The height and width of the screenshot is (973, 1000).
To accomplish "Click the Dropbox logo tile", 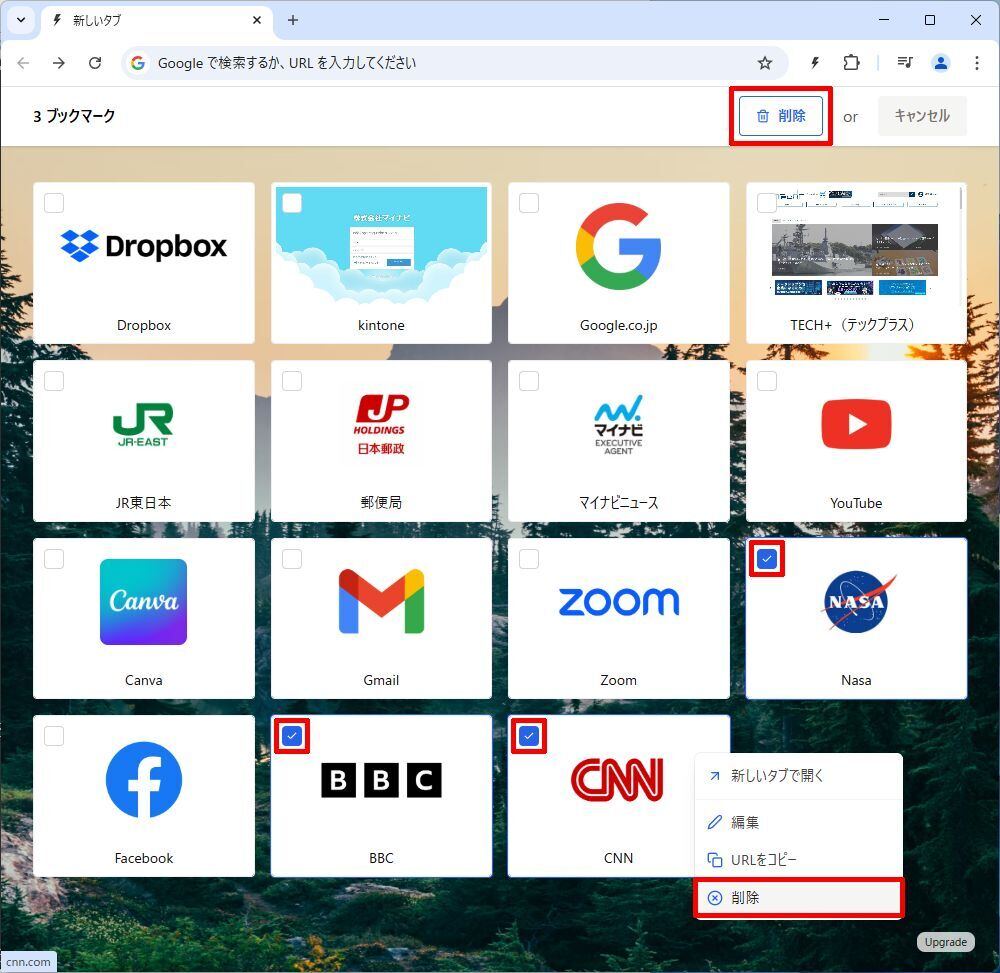I will pyautogui.click(x=143, y=246).
